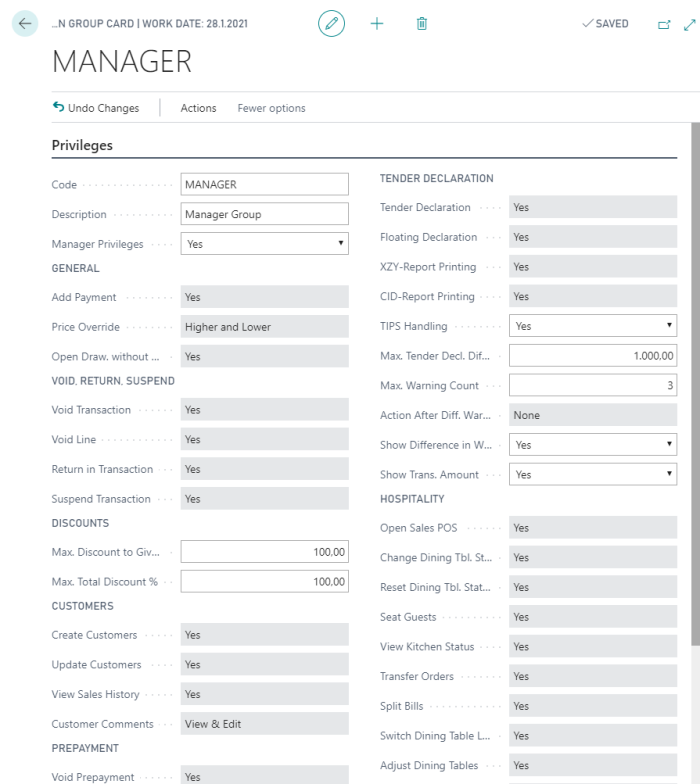
Task: Click the Void Line value
Action: (264, 439)
